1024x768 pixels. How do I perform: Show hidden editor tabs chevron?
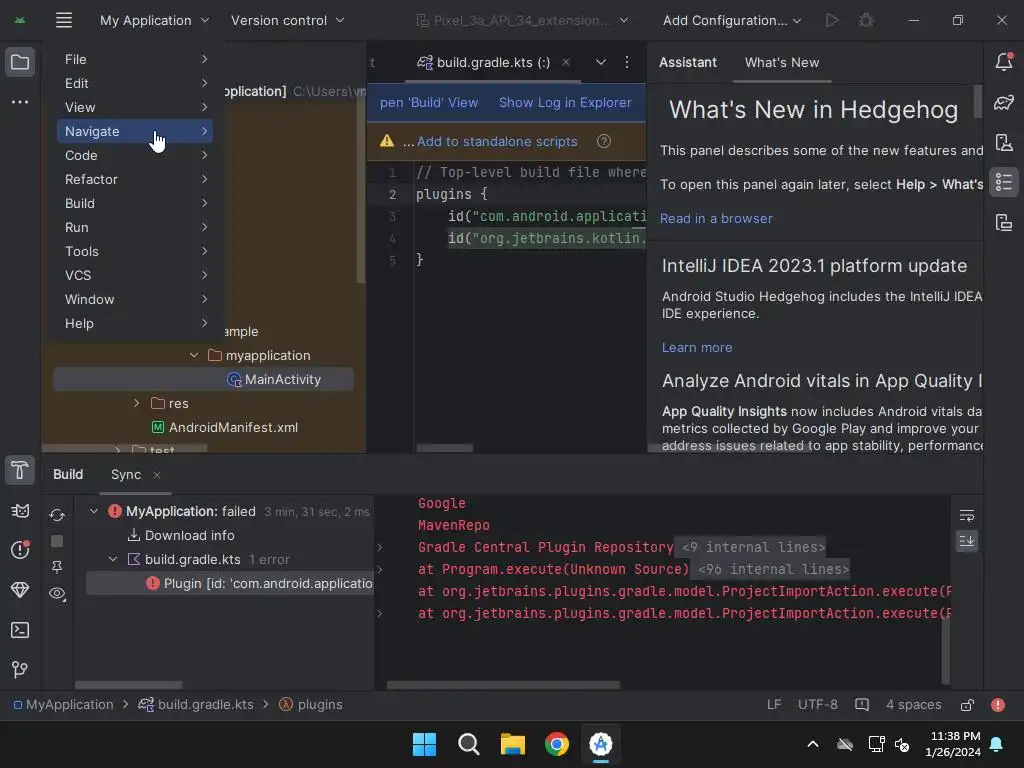point(601,62)
